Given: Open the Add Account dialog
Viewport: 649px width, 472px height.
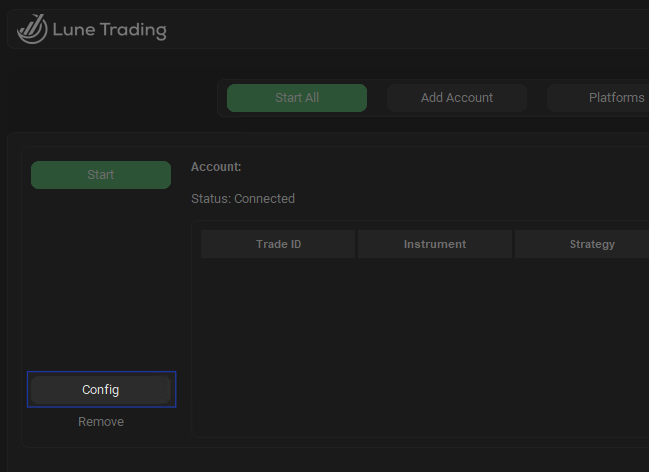Looking at the screenshot, I should click(457, 98).
